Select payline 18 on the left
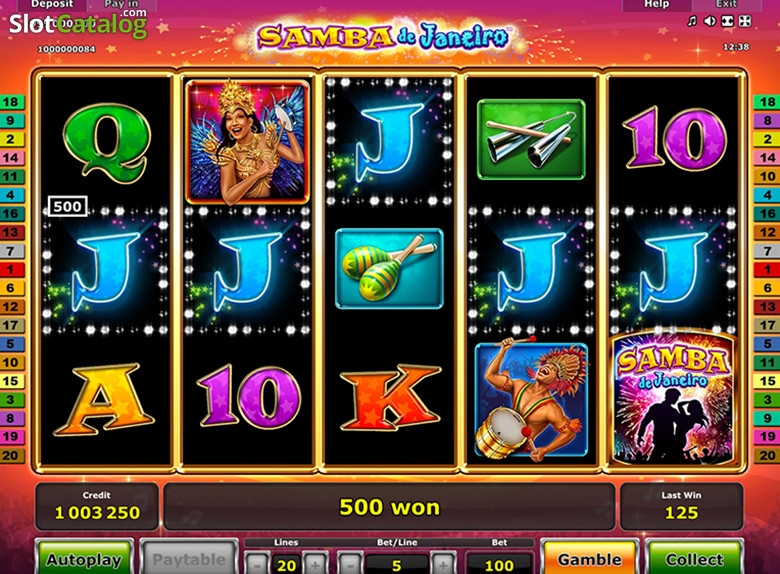Image resolution: width=780 pixels, height=574 pixels. pos(11,102)
